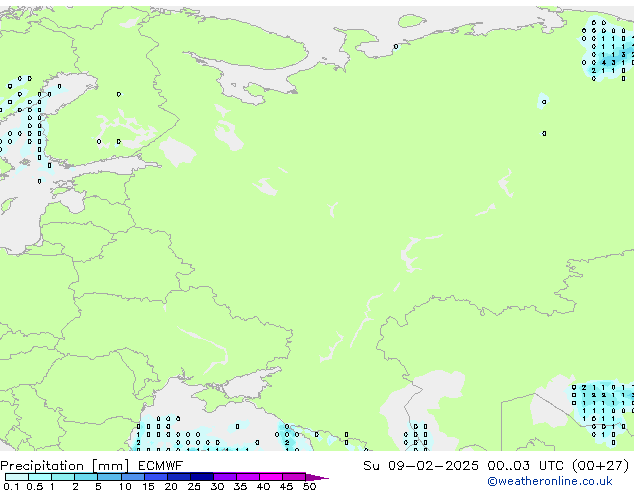Click the '40' legend scale label

click(263, 486)
